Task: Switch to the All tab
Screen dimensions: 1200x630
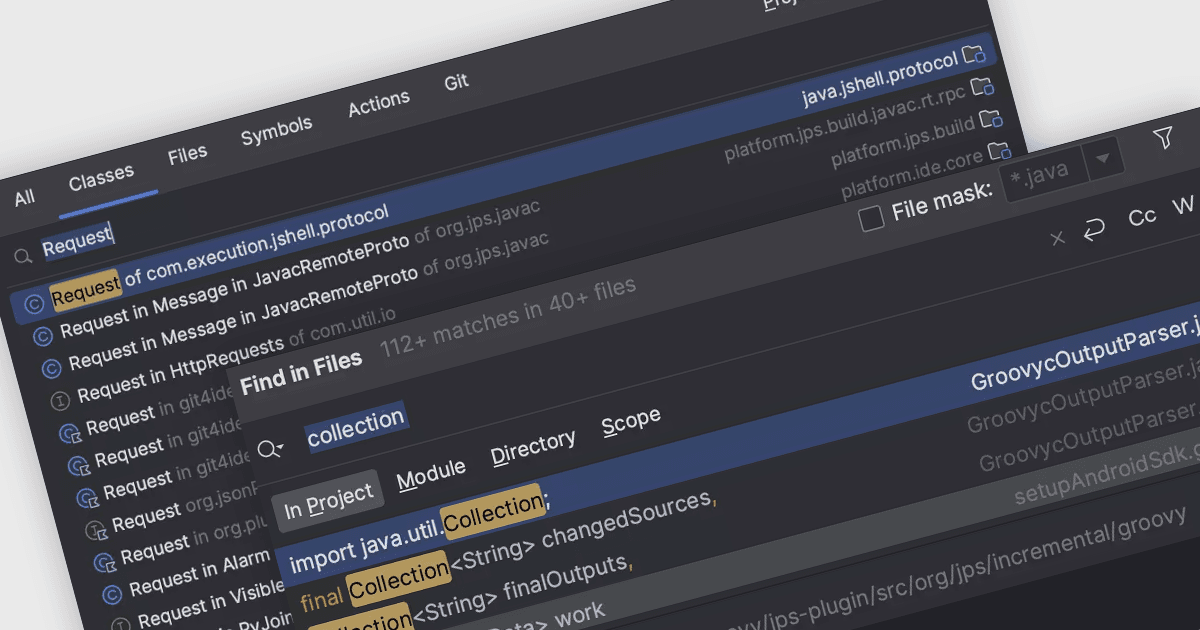Action: tap(24, 199)
